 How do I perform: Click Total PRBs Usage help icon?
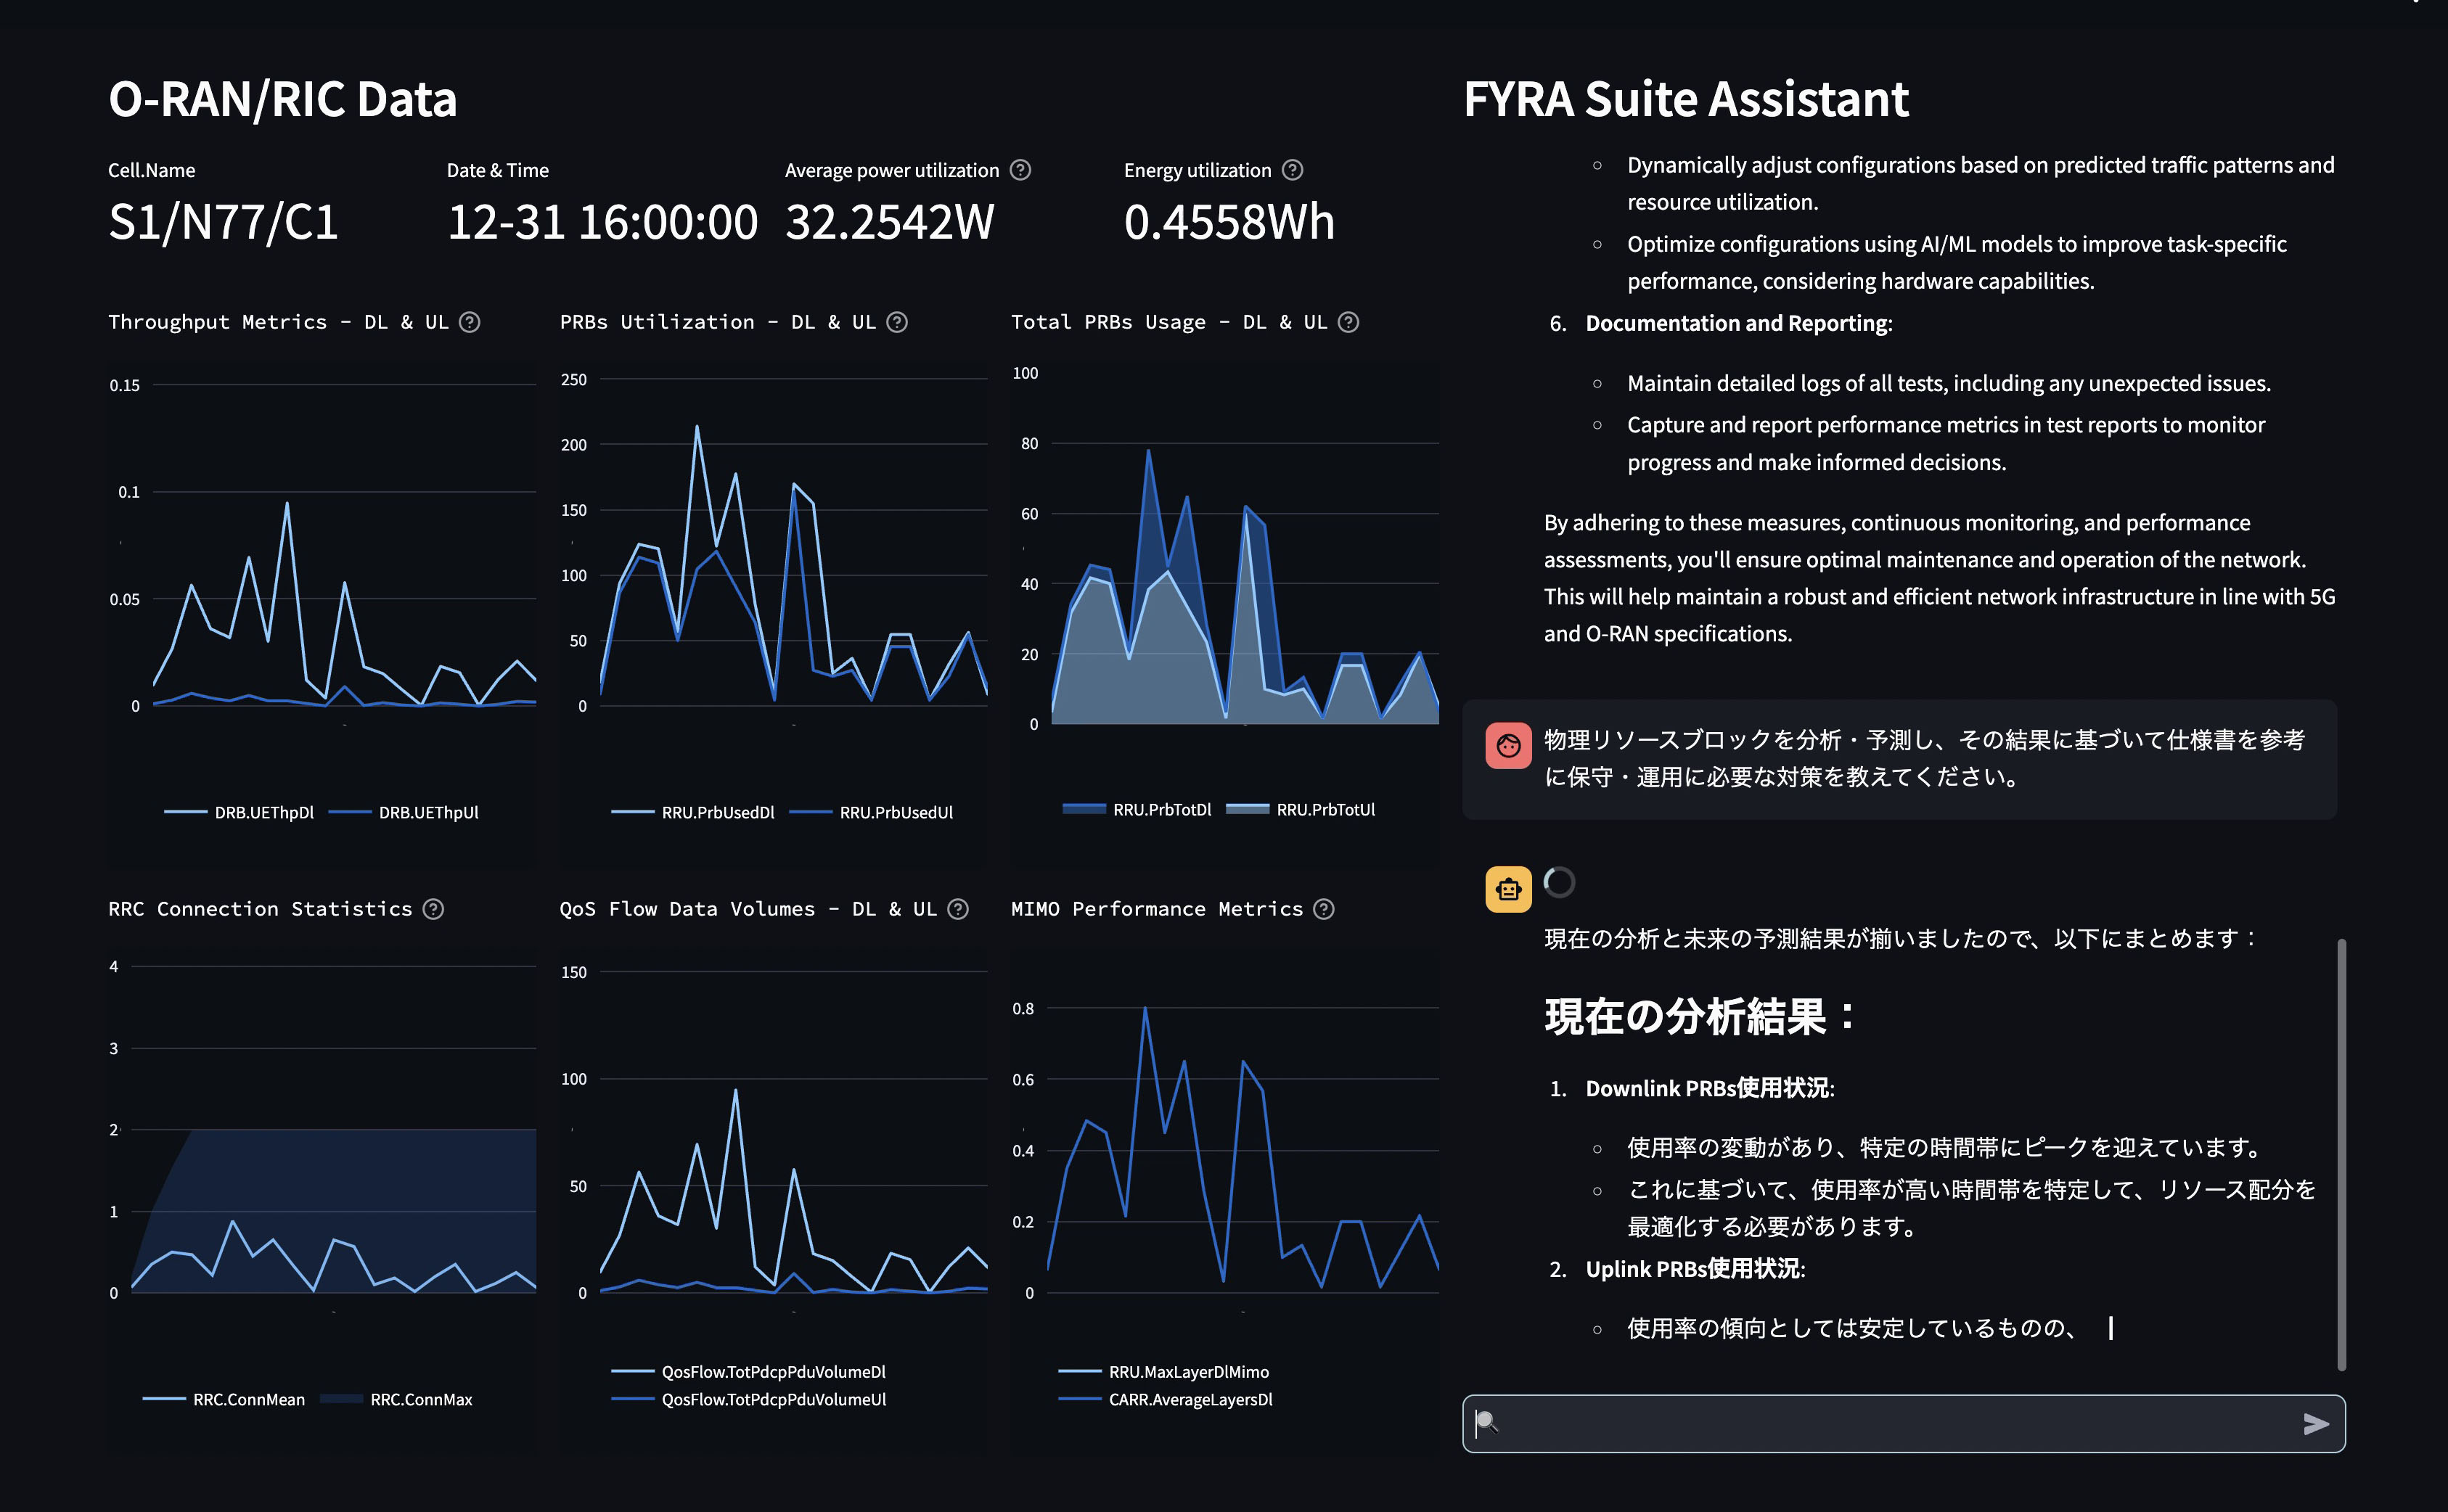[1348, 322]
